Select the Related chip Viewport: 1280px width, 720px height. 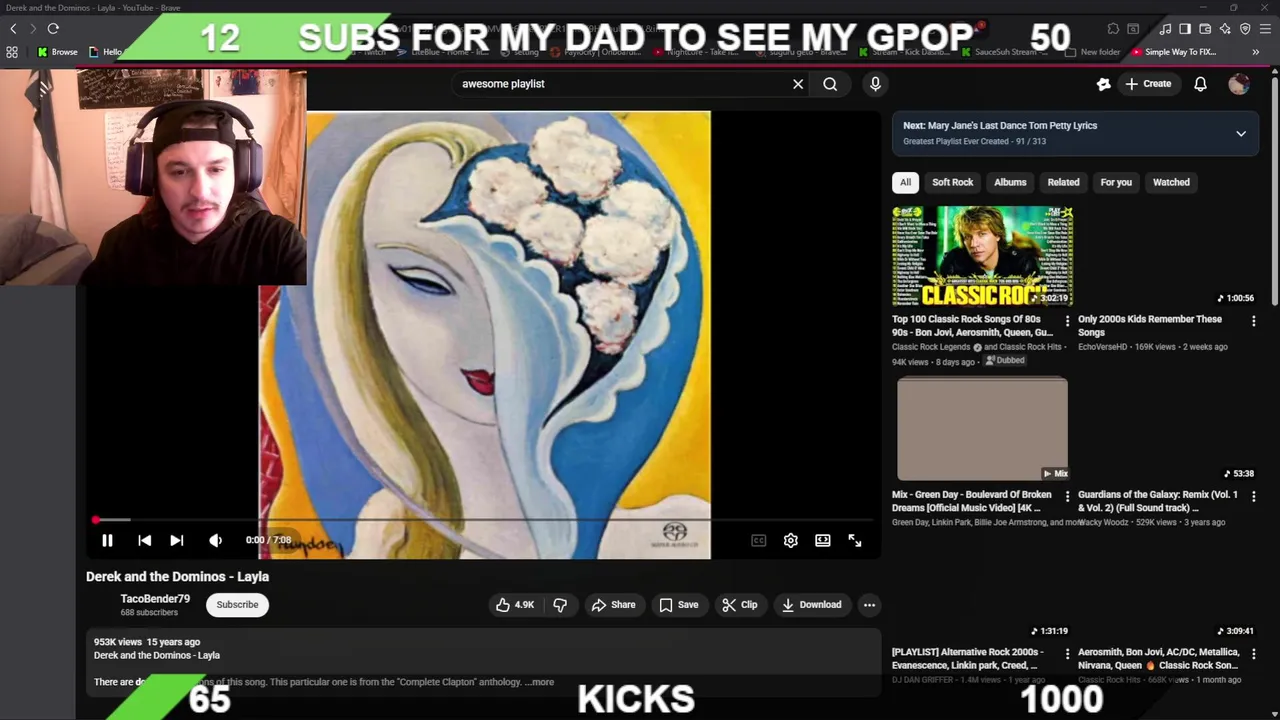tap(1063, 182)
